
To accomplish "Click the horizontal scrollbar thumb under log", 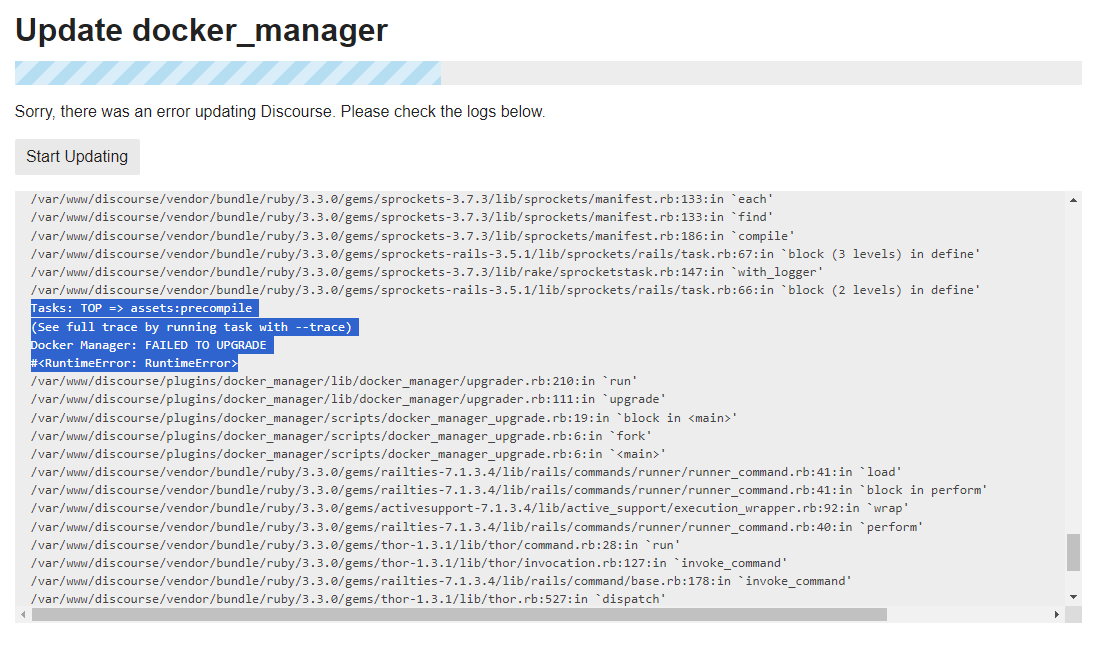I will coord(459,615).
